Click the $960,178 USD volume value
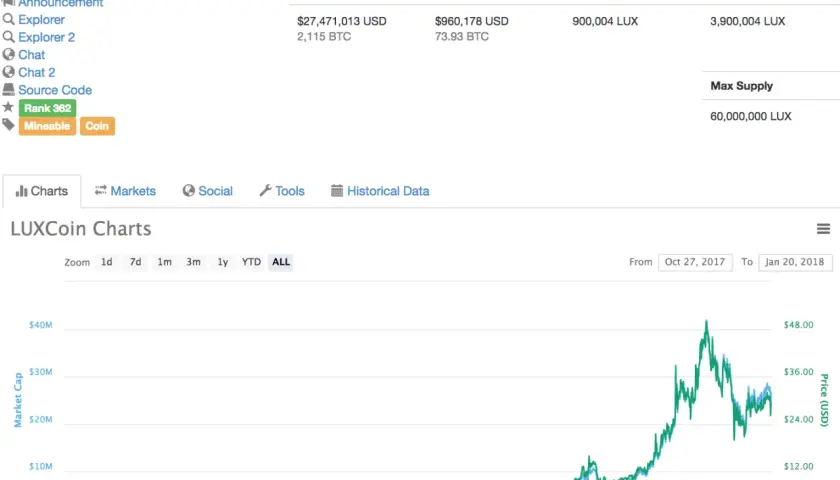Viewport: 840px width, 480px height. tap(472, 21)
